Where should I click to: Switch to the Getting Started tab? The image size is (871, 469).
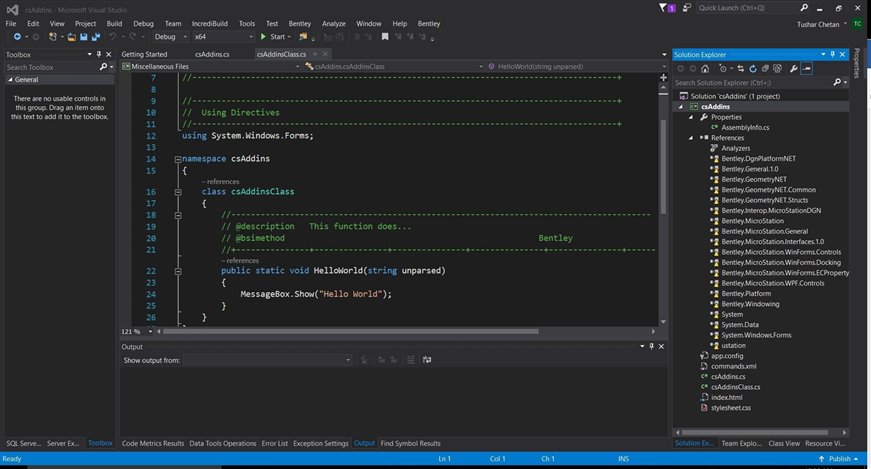point(144,54)
